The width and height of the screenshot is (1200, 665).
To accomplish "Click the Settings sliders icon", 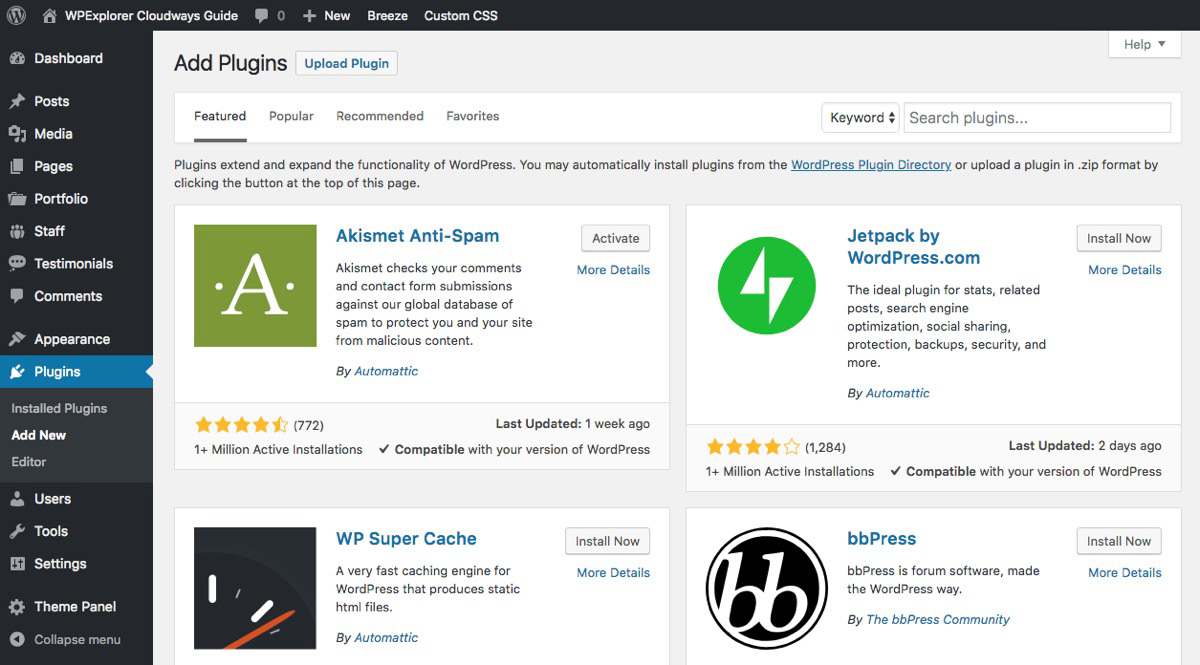I will click(x=17, y=564).
